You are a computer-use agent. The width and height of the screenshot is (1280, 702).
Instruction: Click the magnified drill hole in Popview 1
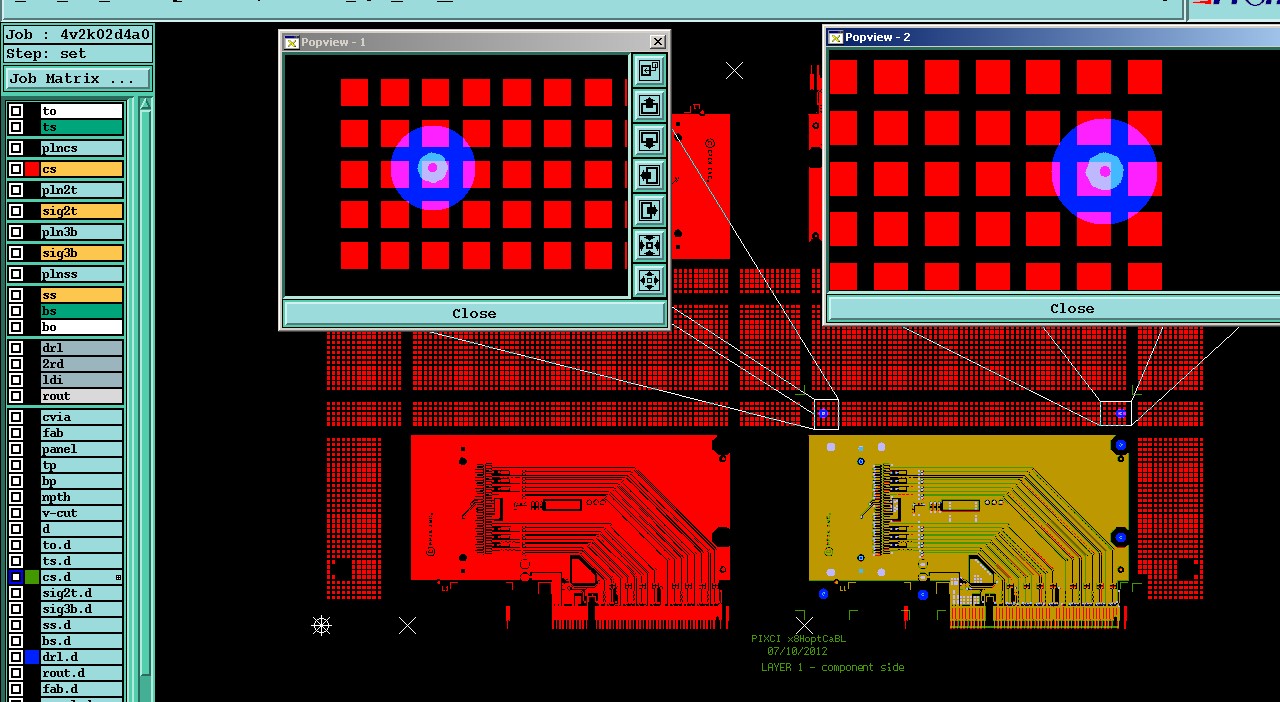(x=432, y=168)
